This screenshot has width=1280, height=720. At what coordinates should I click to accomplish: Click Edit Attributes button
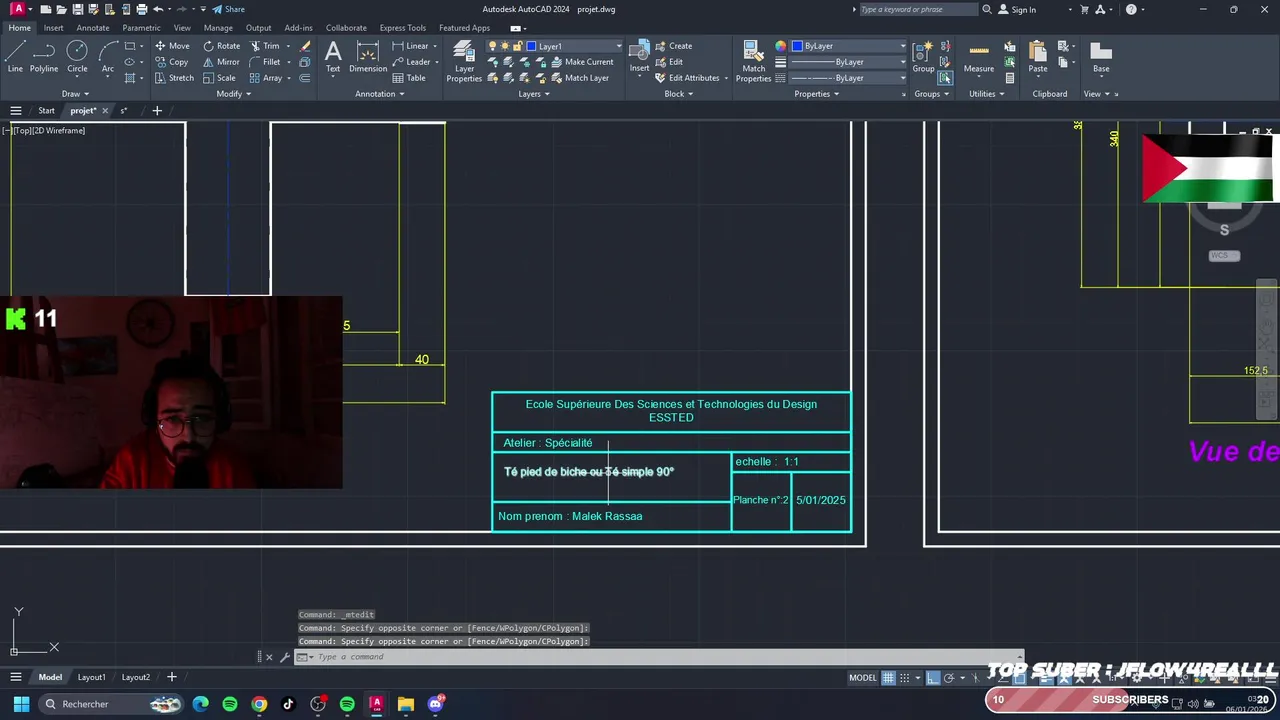click(688, 78)
